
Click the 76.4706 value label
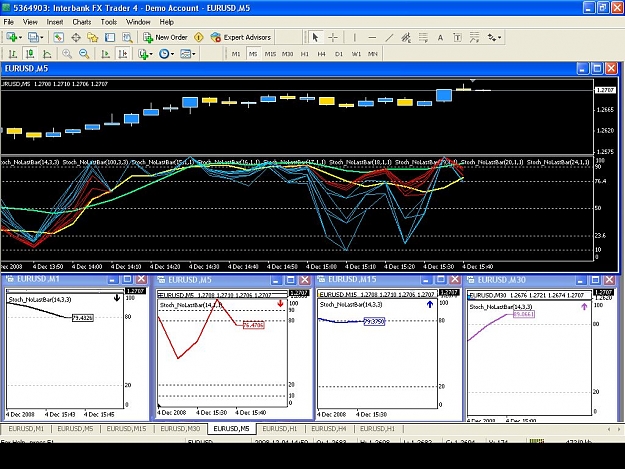click(254, 325)
